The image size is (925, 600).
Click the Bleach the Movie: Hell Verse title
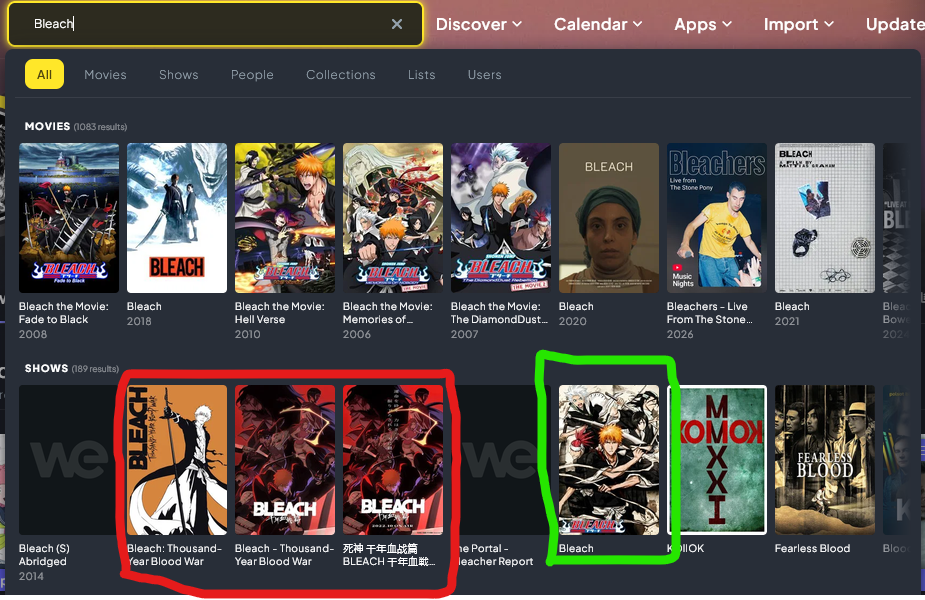tap(280, 313)
